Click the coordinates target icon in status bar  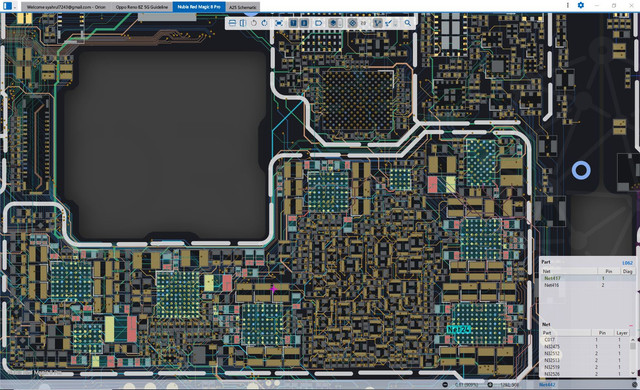tap(490, 385)
